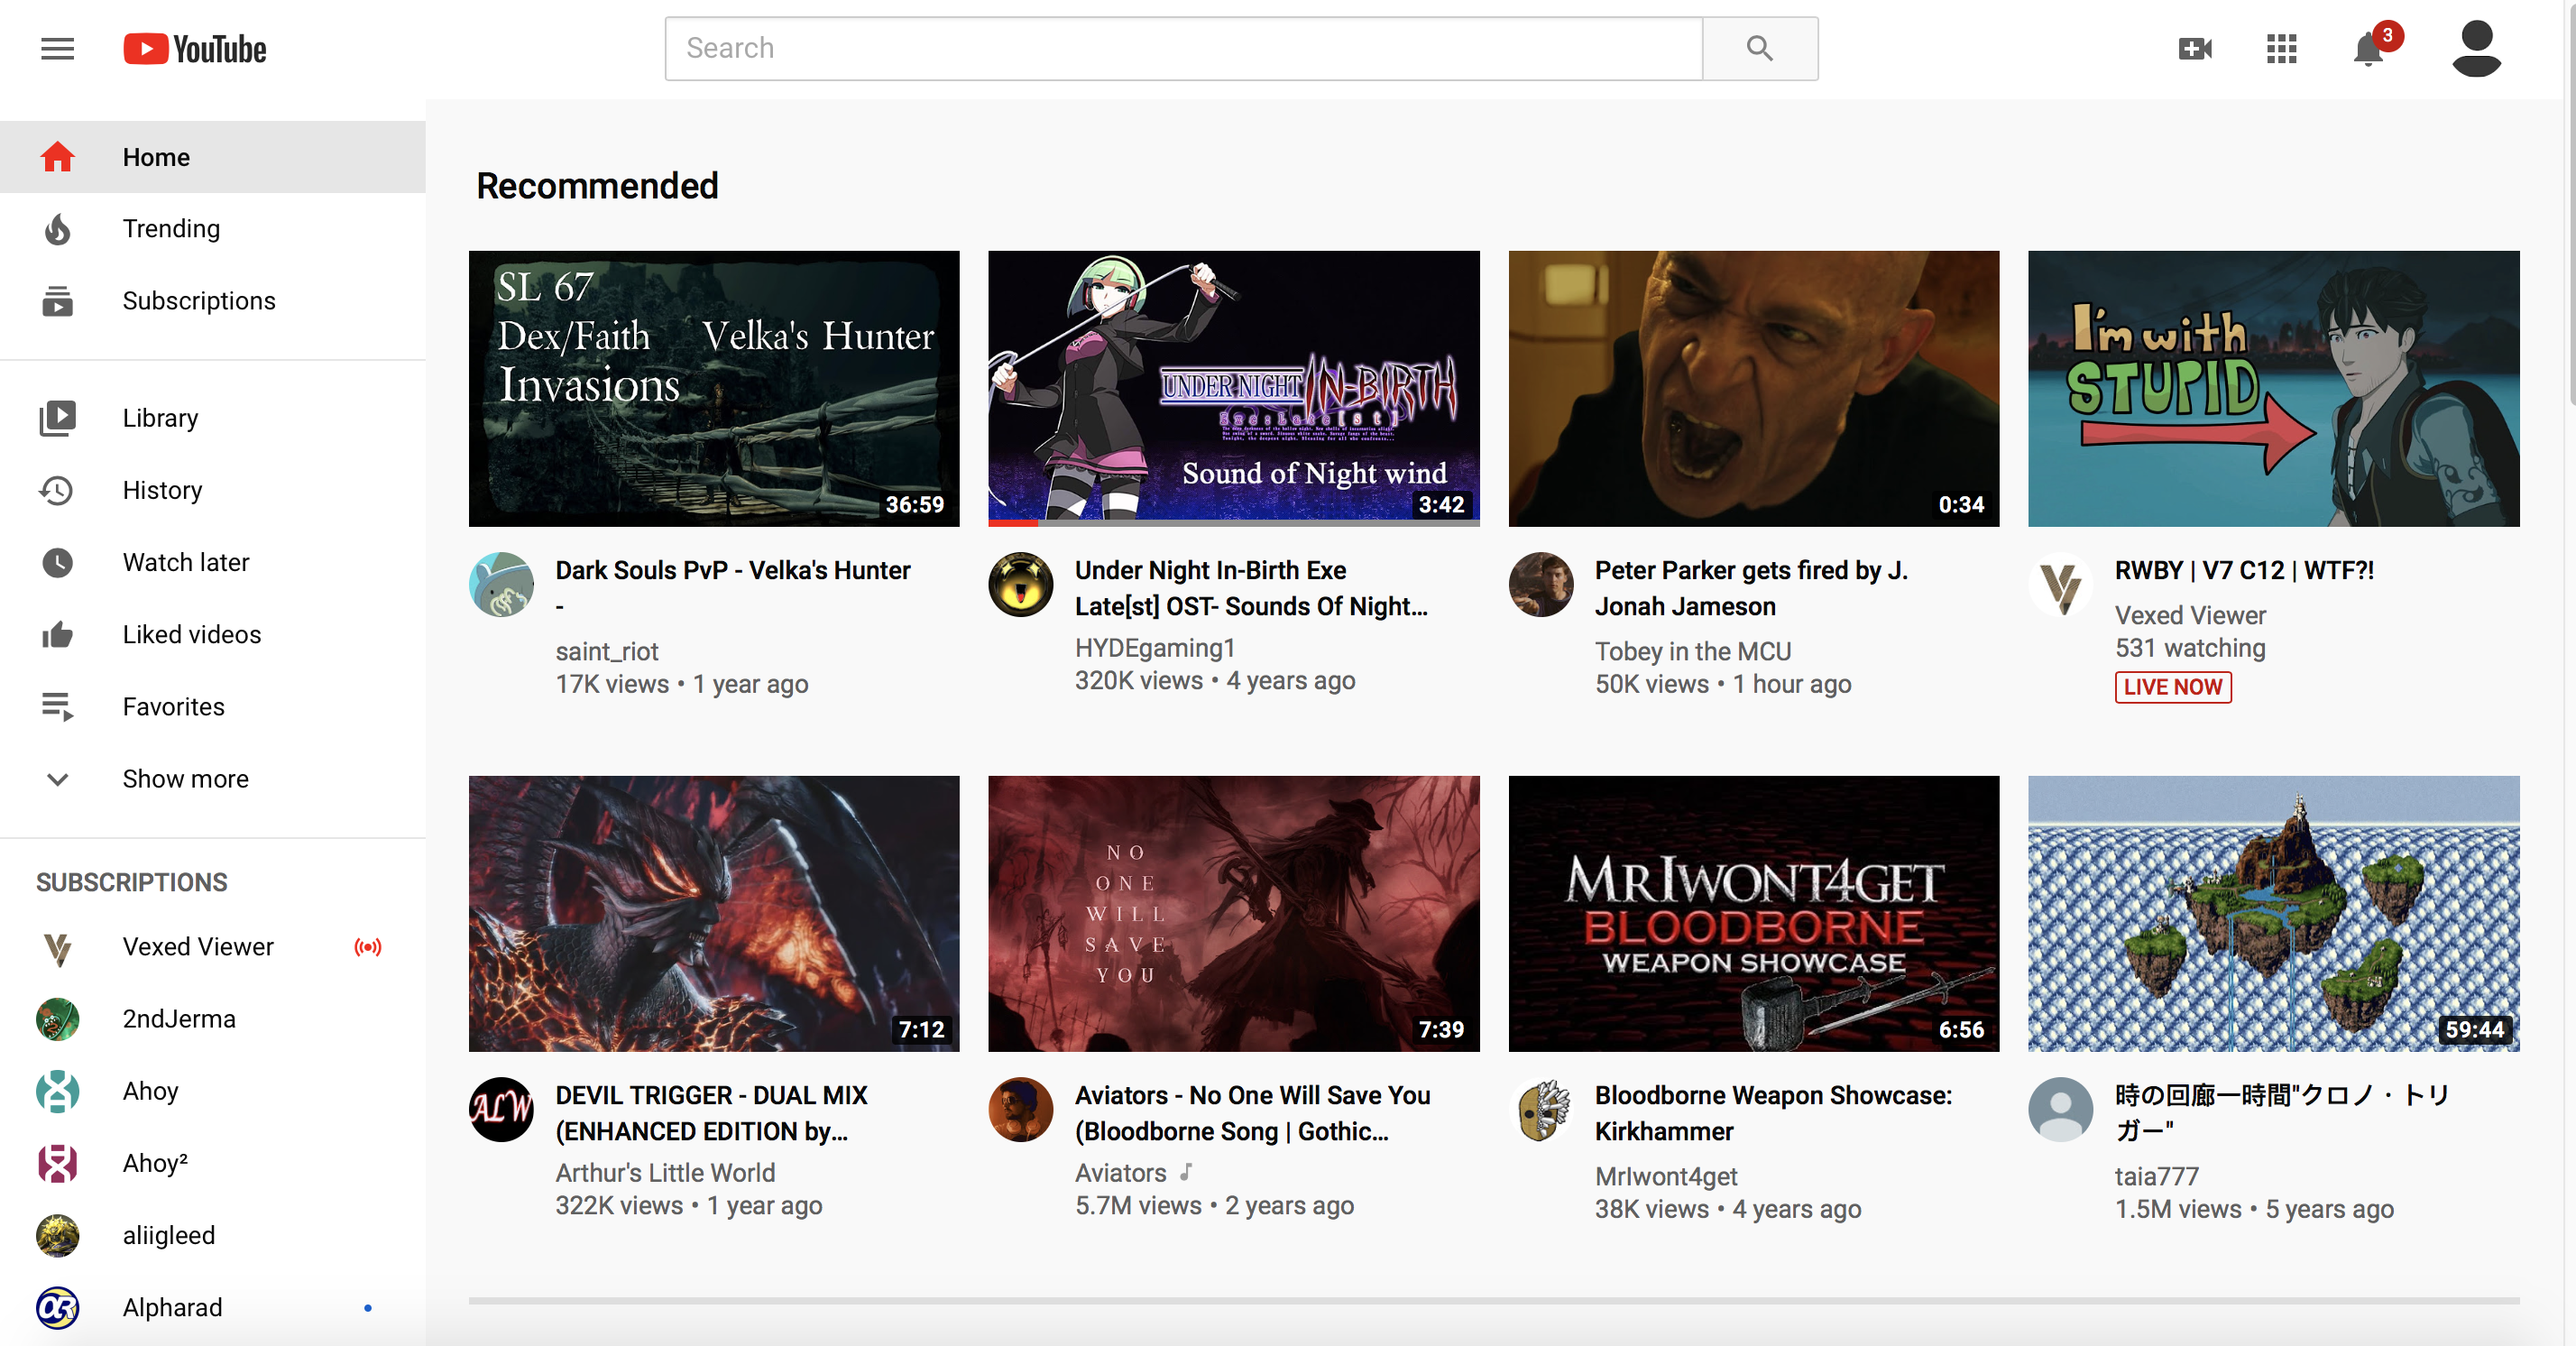Open the J. Jonah Jameson 0:34 thumbnail
Screen dimensions: 2576x1346
(x=1753, y=388)
